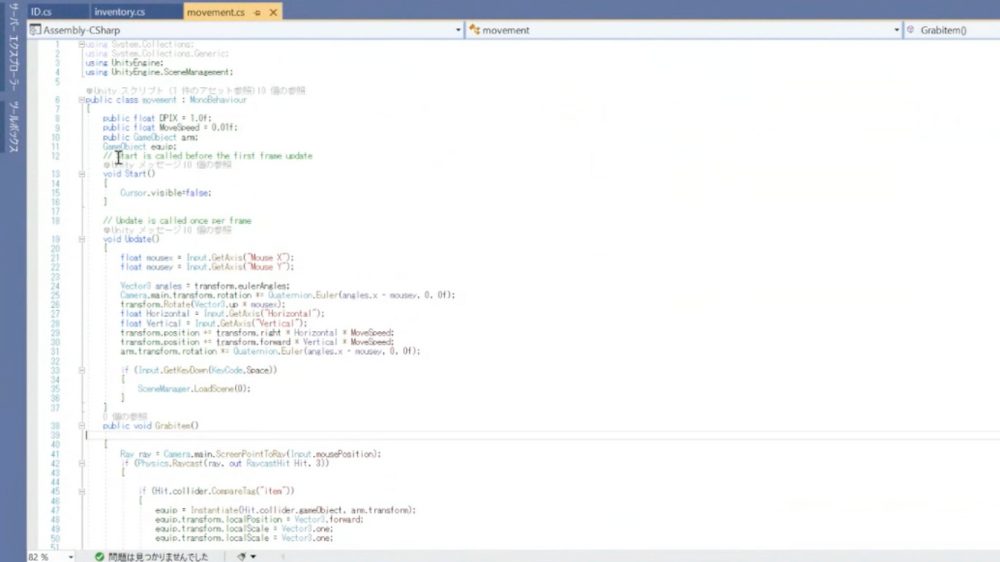Click the code cleanup brush icon
The image size is (1000, 562).
242,557
